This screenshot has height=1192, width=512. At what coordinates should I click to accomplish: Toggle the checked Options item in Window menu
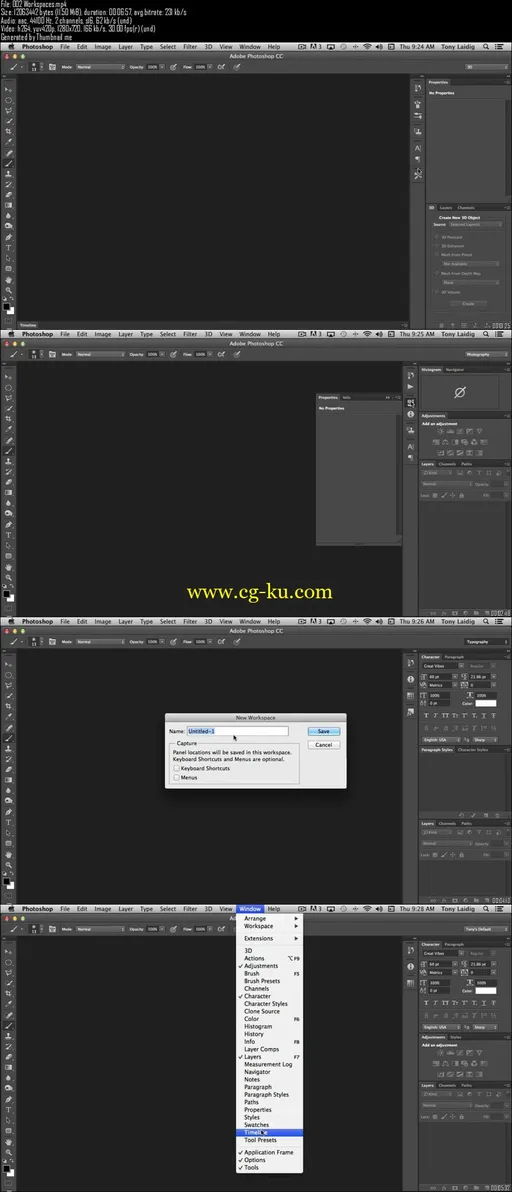[x=269, y=1160]
